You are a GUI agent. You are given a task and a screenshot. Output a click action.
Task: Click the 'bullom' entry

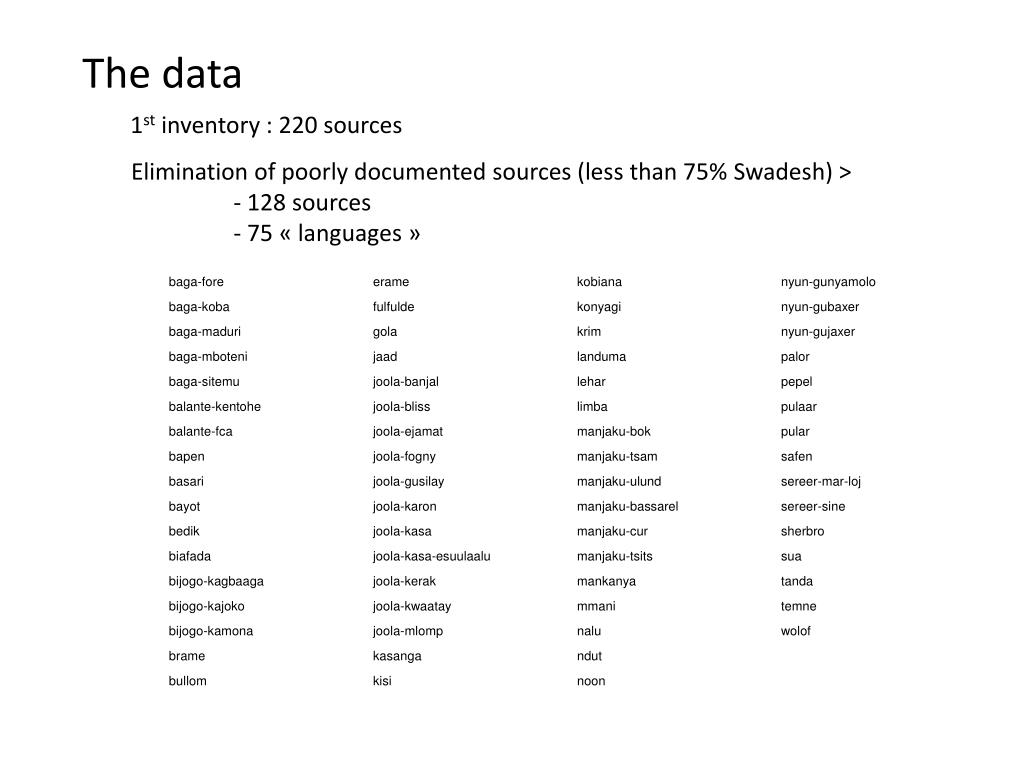187,680
